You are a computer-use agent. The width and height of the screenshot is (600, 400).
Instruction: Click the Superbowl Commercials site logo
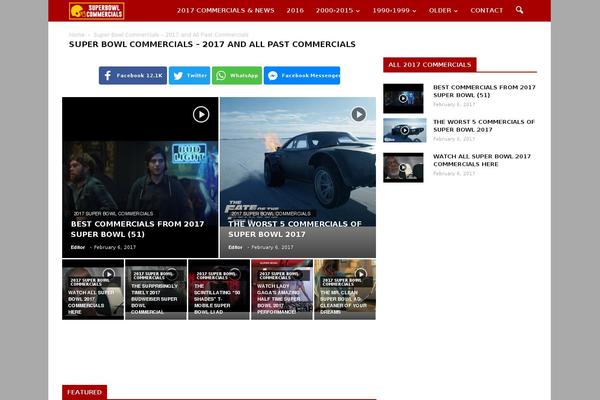[x=96, y=11]
